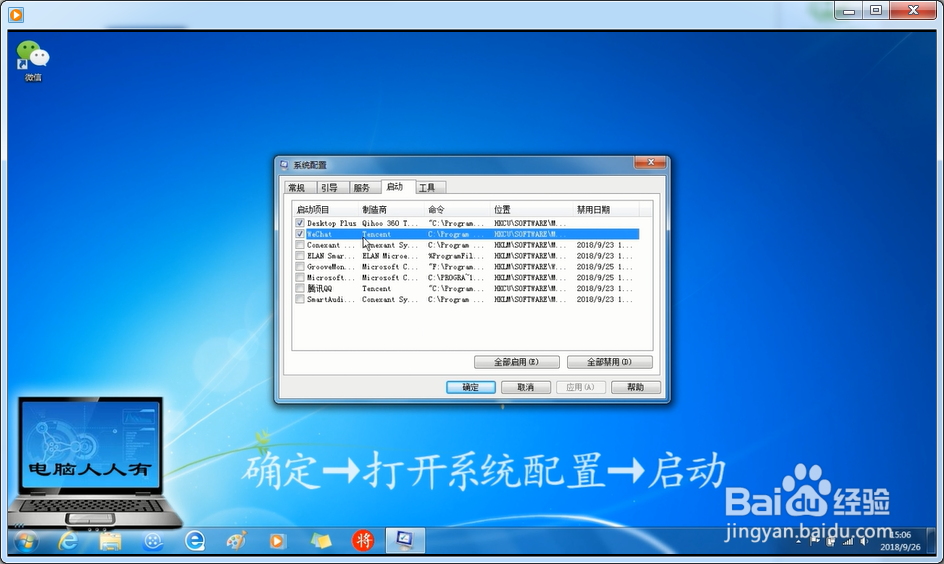This screenshot has width=944, height=564.
Task: Enable the Conexant startup item checkbox
Action: [x=300, y=245]
